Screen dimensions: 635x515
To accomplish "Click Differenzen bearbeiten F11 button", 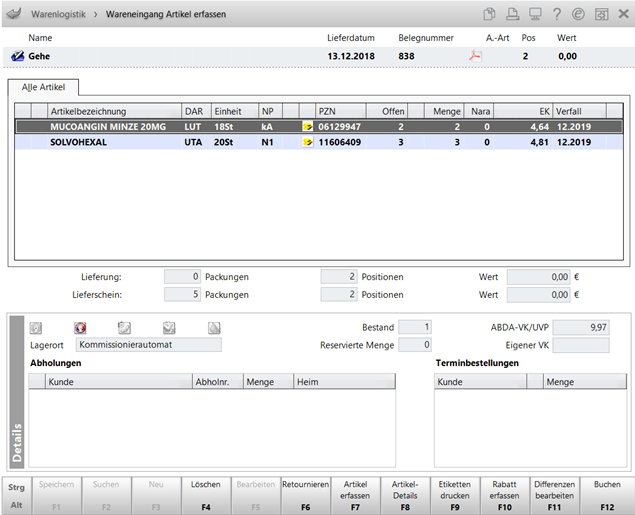I will click(x=554, y=495).
